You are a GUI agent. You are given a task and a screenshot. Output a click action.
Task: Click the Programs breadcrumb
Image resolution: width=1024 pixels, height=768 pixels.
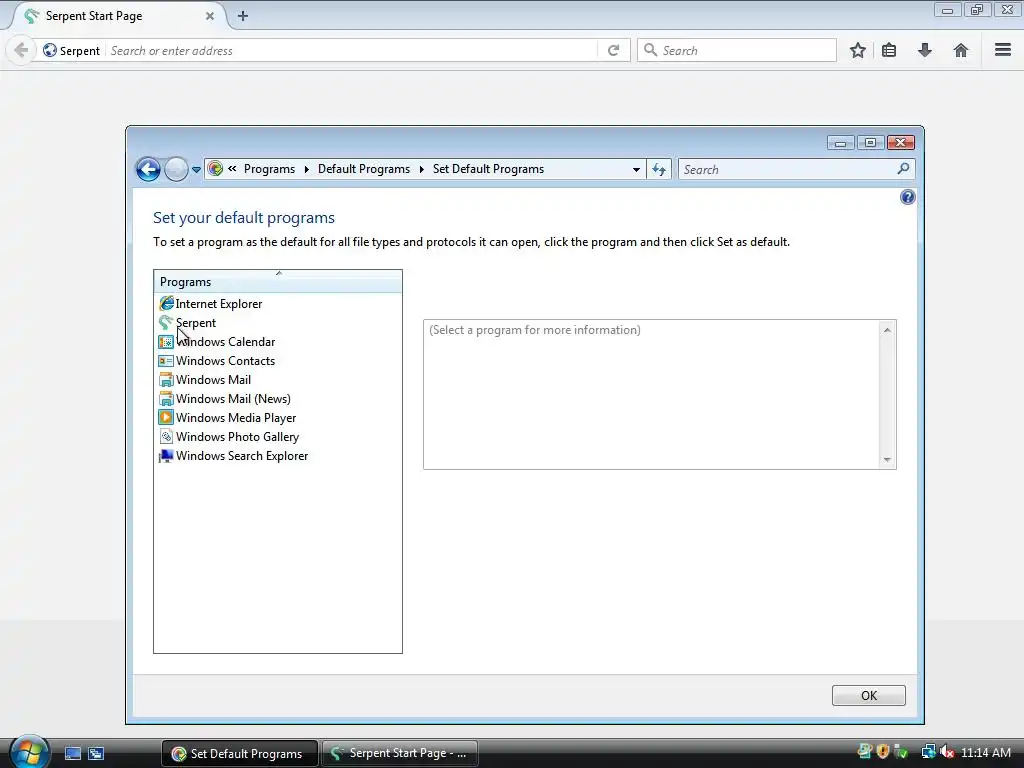[269, 169]
